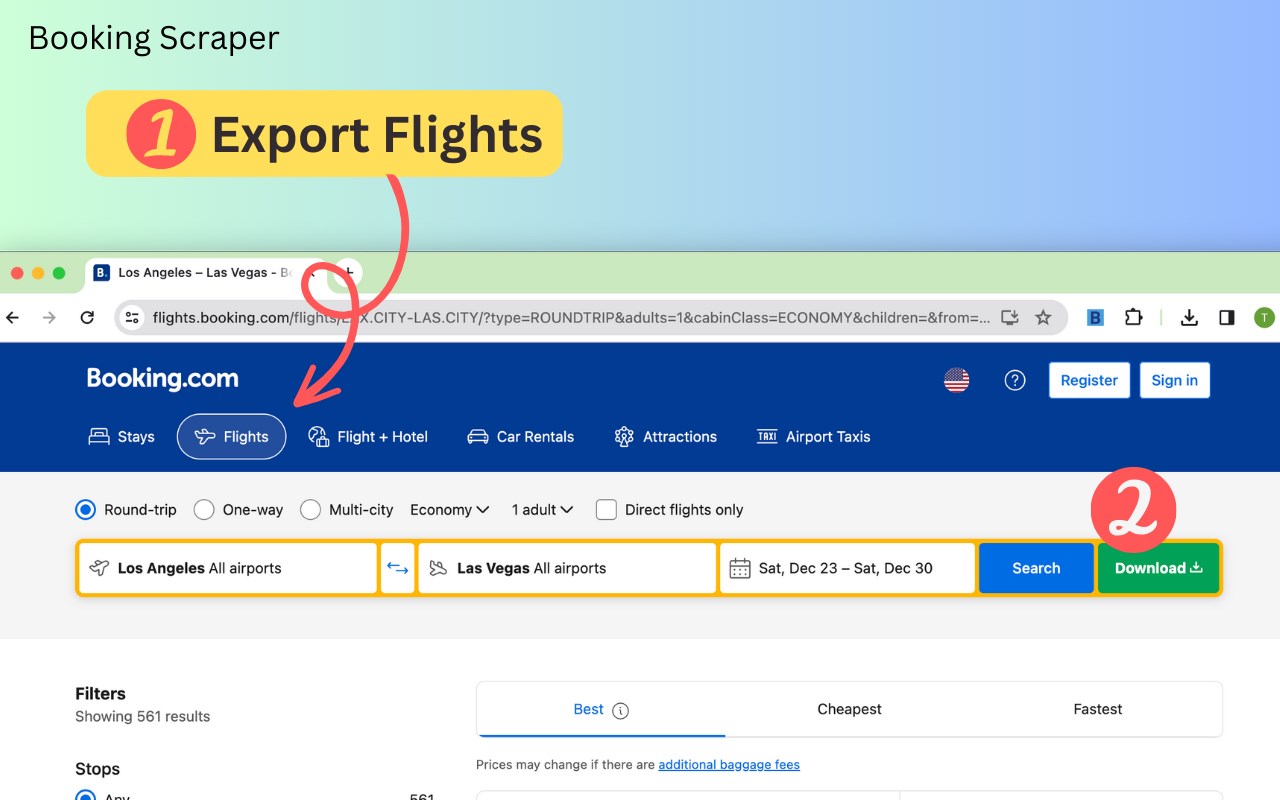Click the blue Search button
This screenshot has height=800, width=1280.
[1036, 568]
